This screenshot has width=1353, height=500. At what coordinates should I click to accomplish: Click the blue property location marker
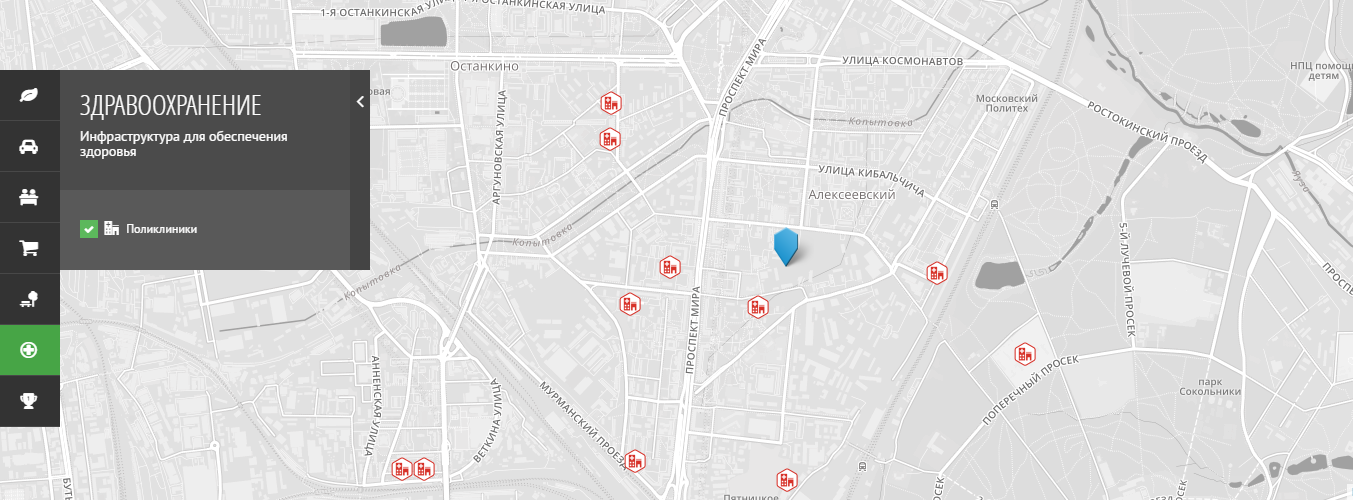[787, 246]
